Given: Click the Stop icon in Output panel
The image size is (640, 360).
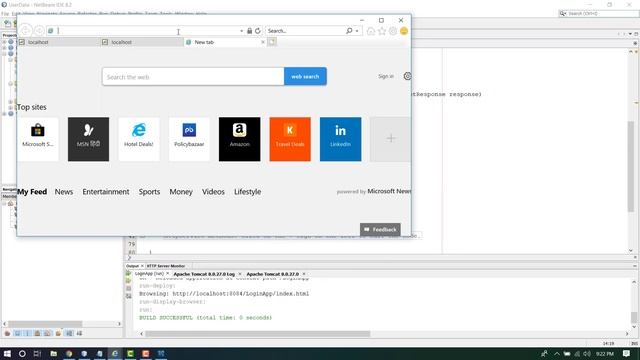Looking at the screenshot, I should click(x=128, y=289).
